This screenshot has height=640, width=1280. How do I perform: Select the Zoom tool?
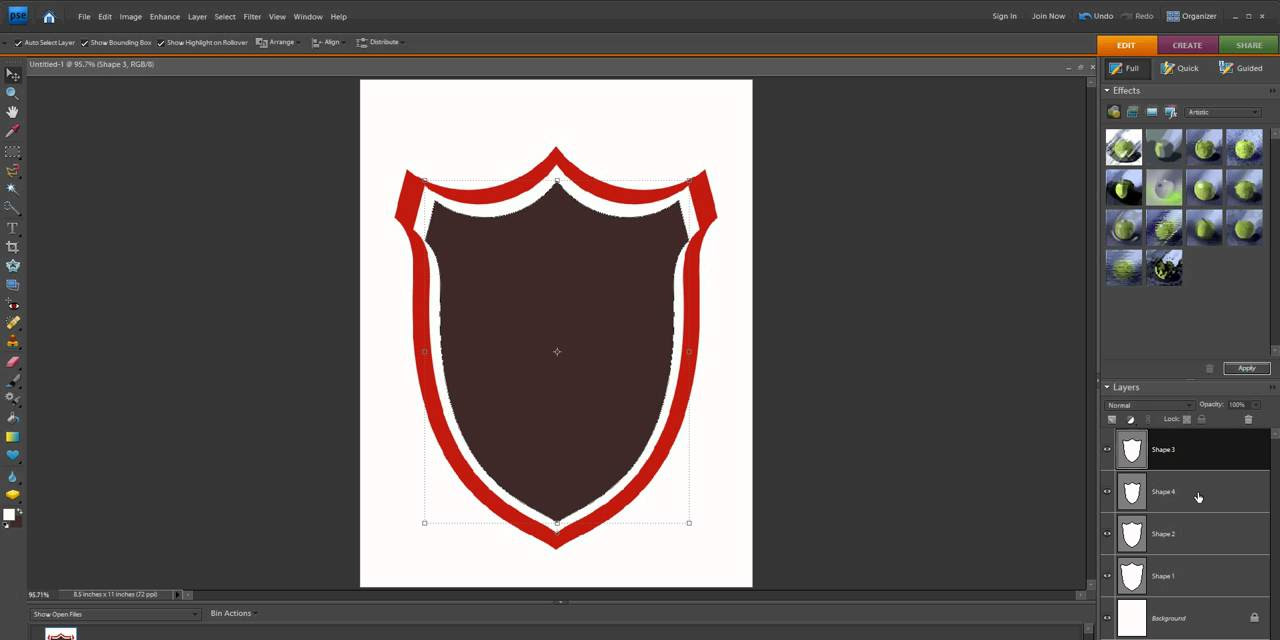coord(13,92)
